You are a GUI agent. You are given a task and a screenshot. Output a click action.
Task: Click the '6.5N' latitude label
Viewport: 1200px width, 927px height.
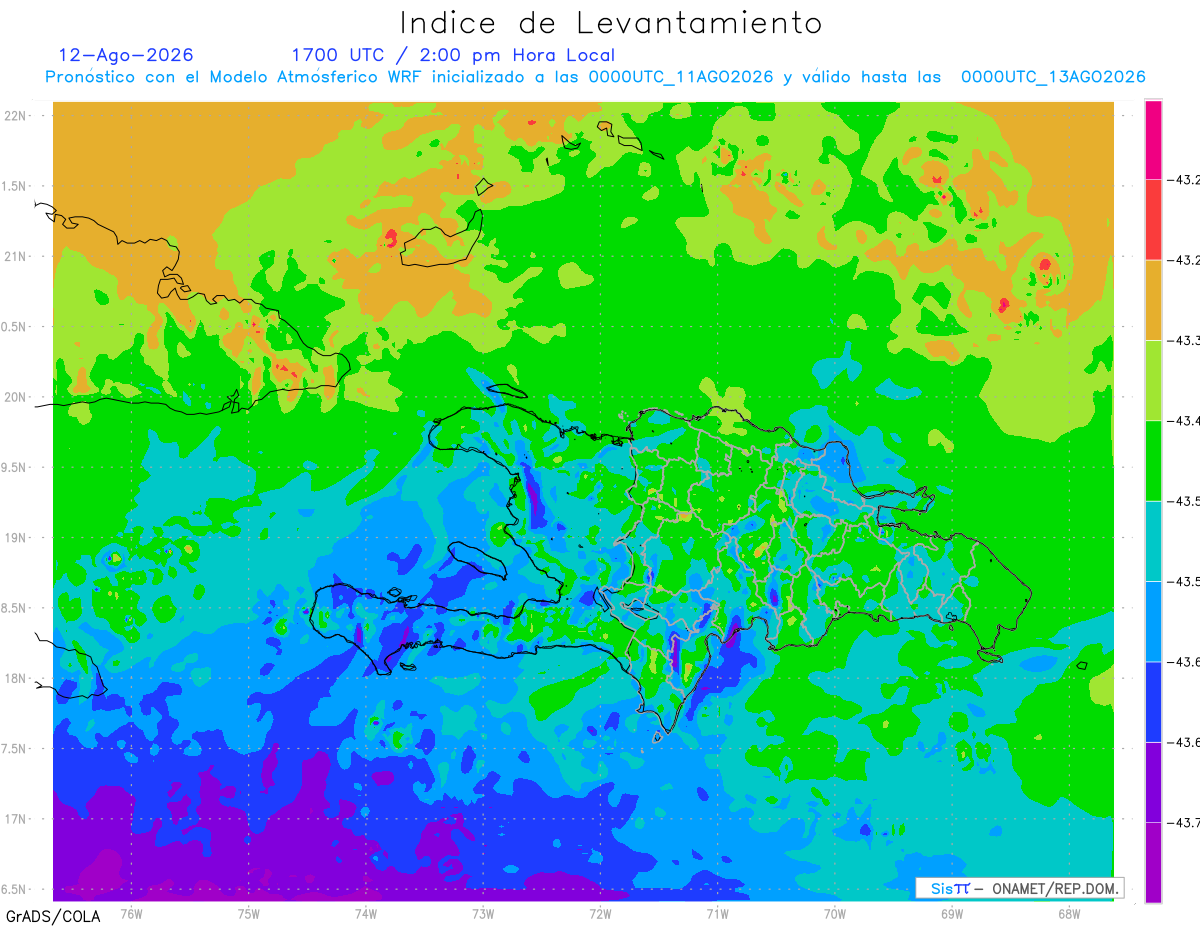click(x=14, y=890)
